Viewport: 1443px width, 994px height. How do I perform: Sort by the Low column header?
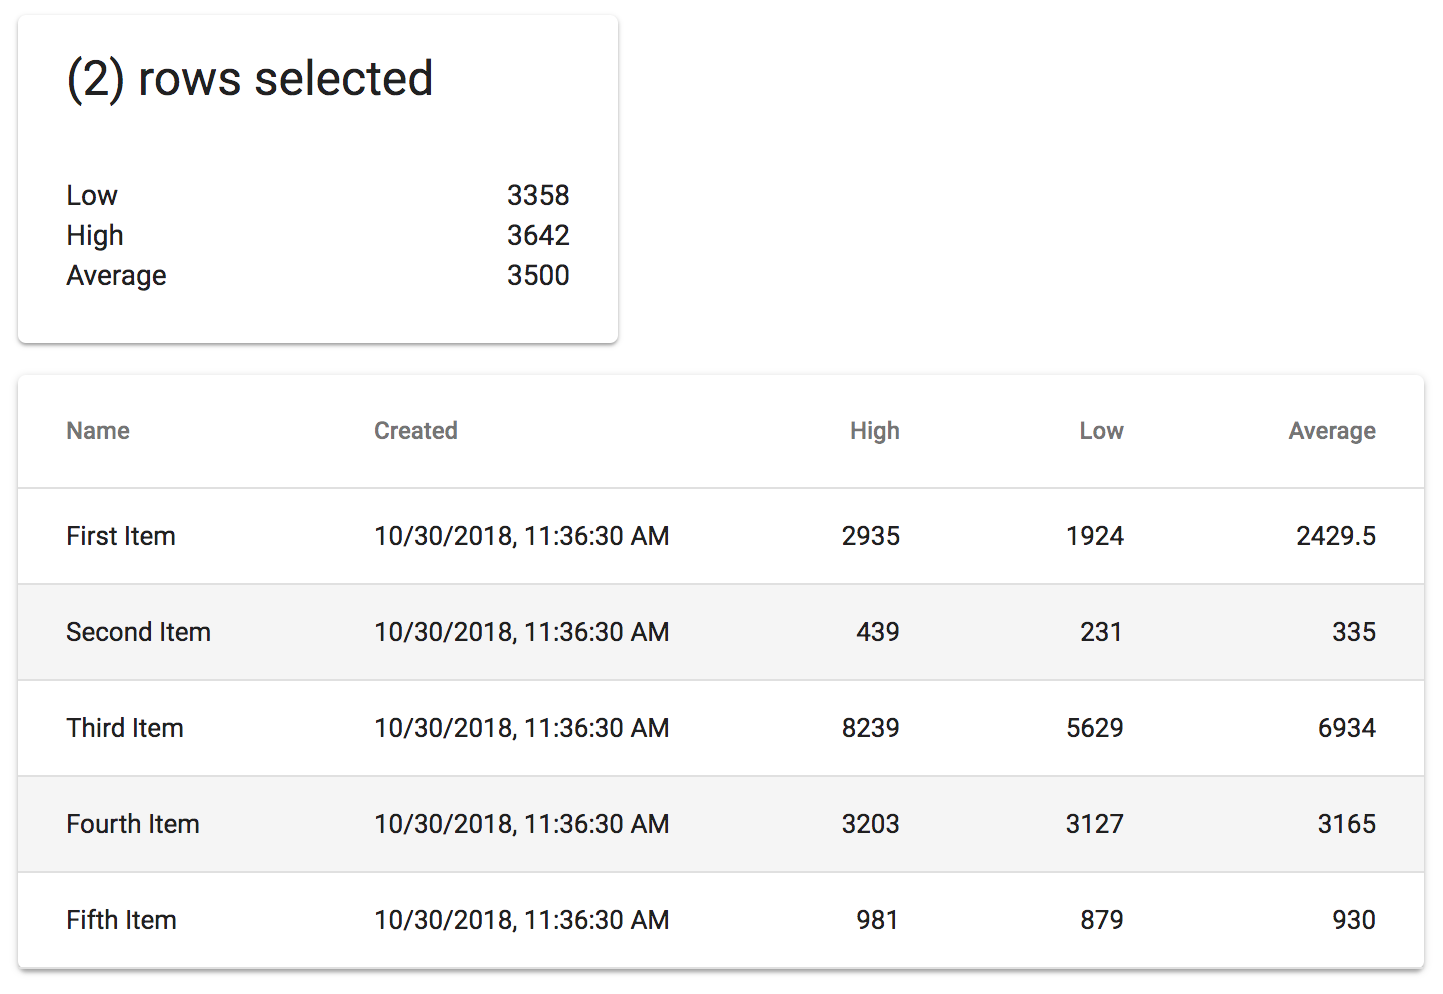pos(1101,431)
